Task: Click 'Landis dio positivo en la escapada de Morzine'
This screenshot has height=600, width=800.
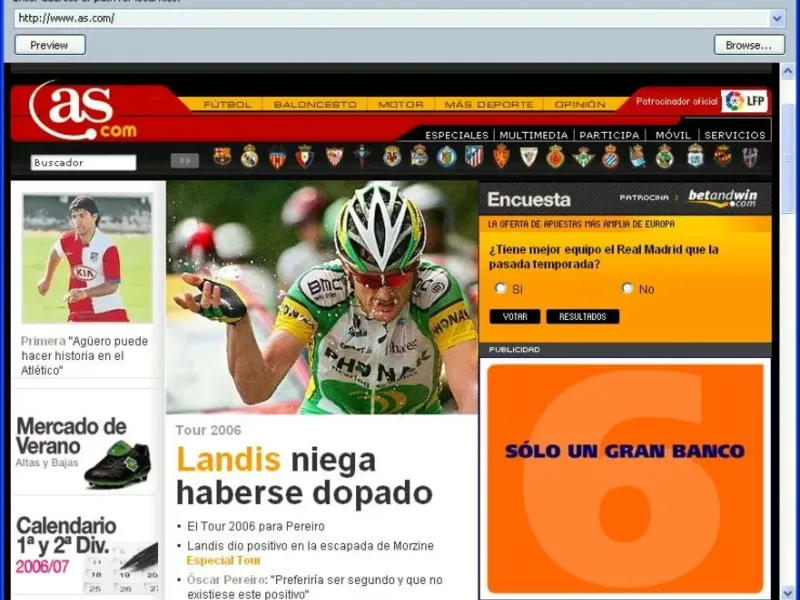Action: 310,545
